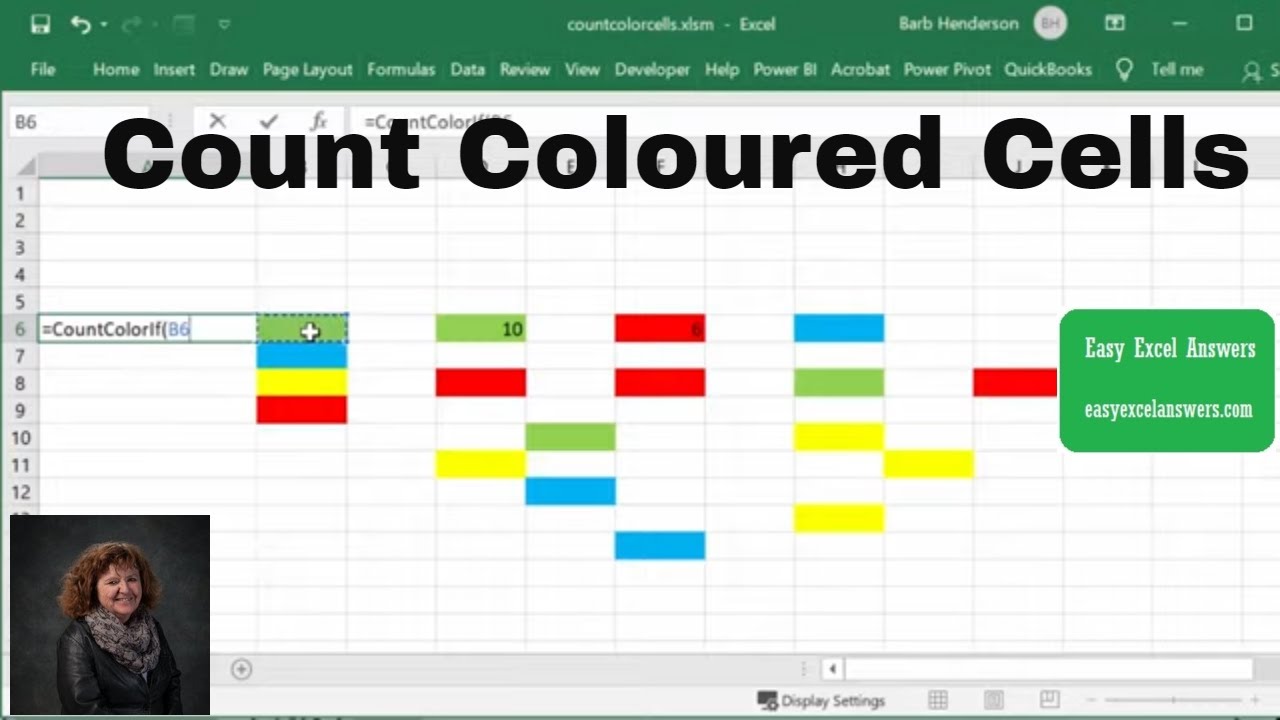The width and height of the screenshot is (1280, 720).
Task: Switch to the Insert ribbon tab
Action: click(x=174, y=69)
